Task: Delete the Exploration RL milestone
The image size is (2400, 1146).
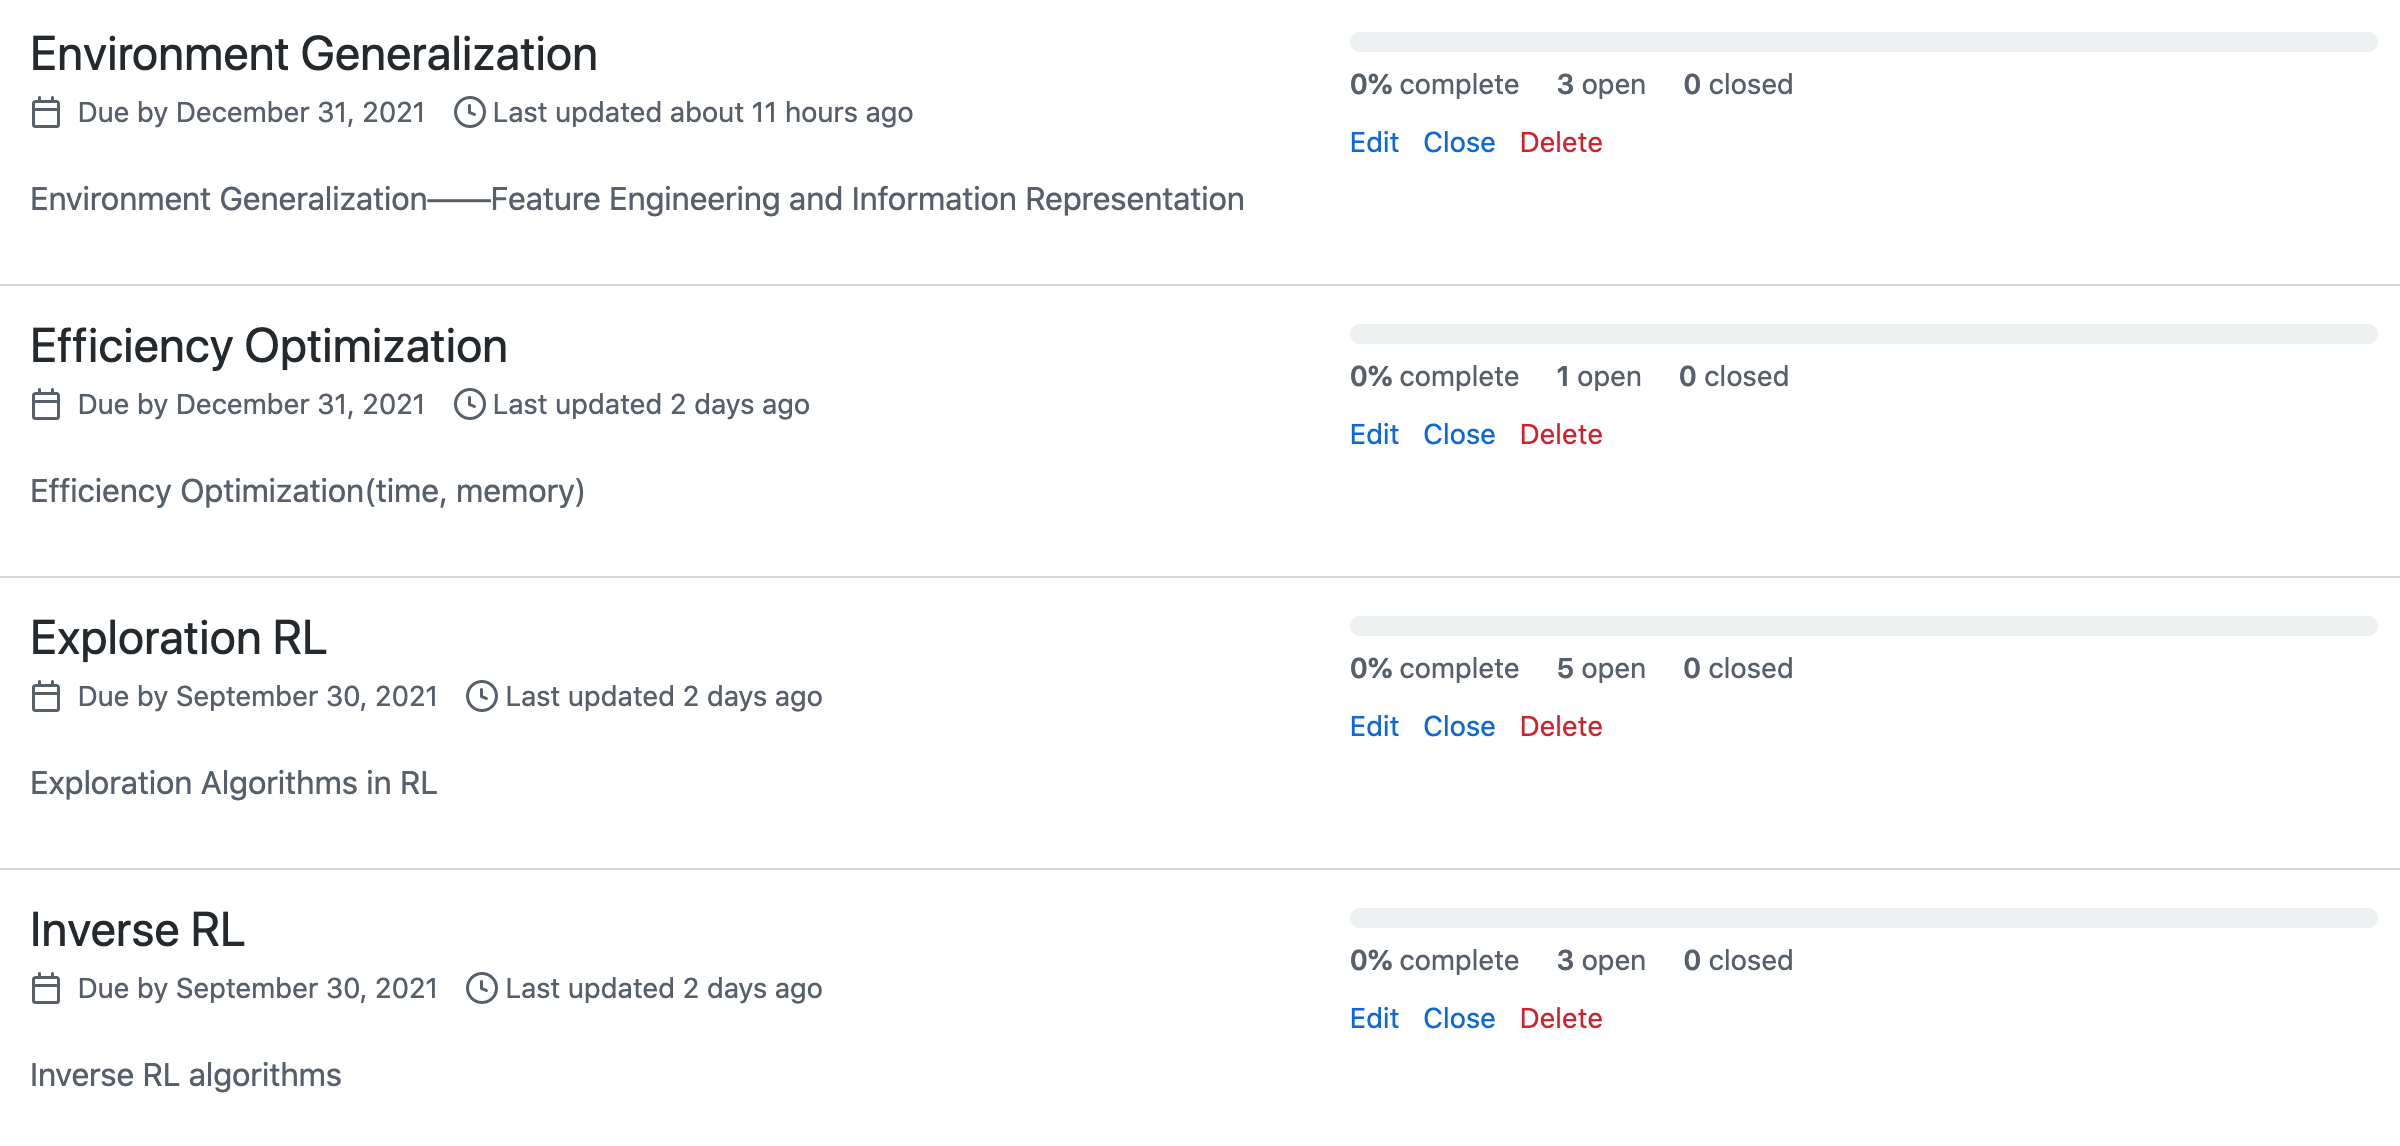Action: 1560,727
